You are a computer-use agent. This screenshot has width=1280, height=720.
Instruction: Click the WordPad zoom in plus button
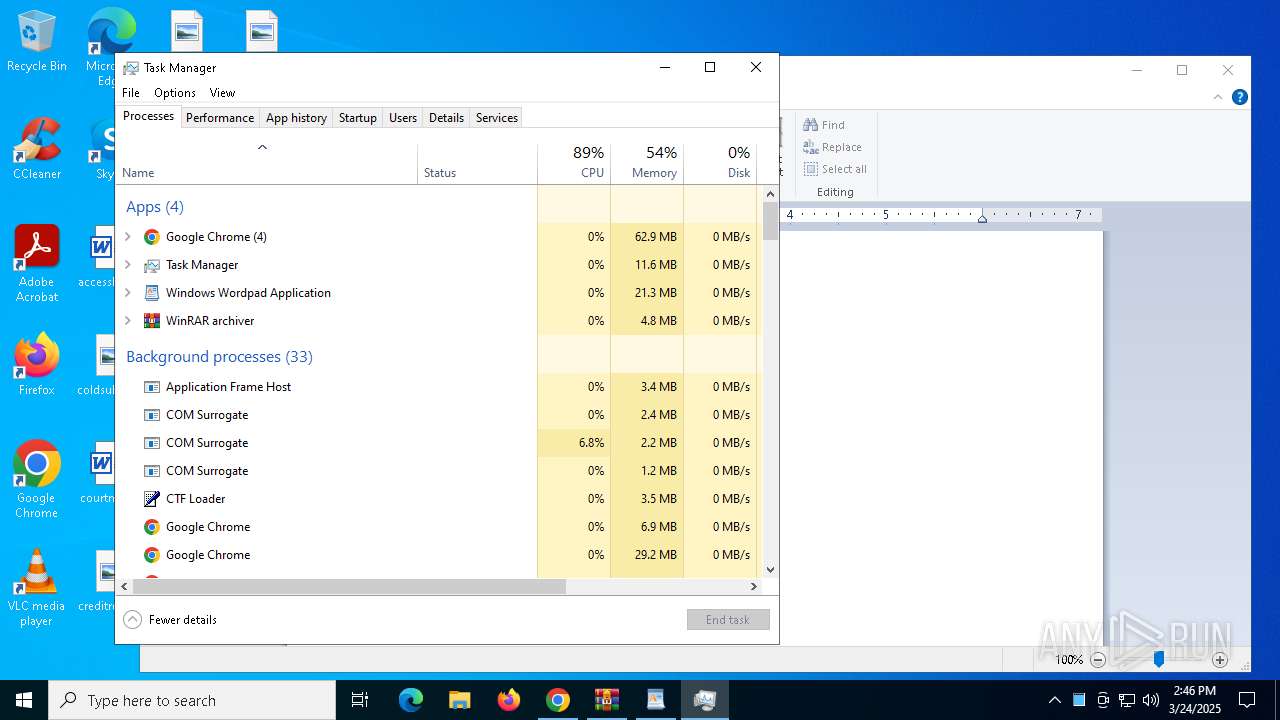pos(1220,660)
